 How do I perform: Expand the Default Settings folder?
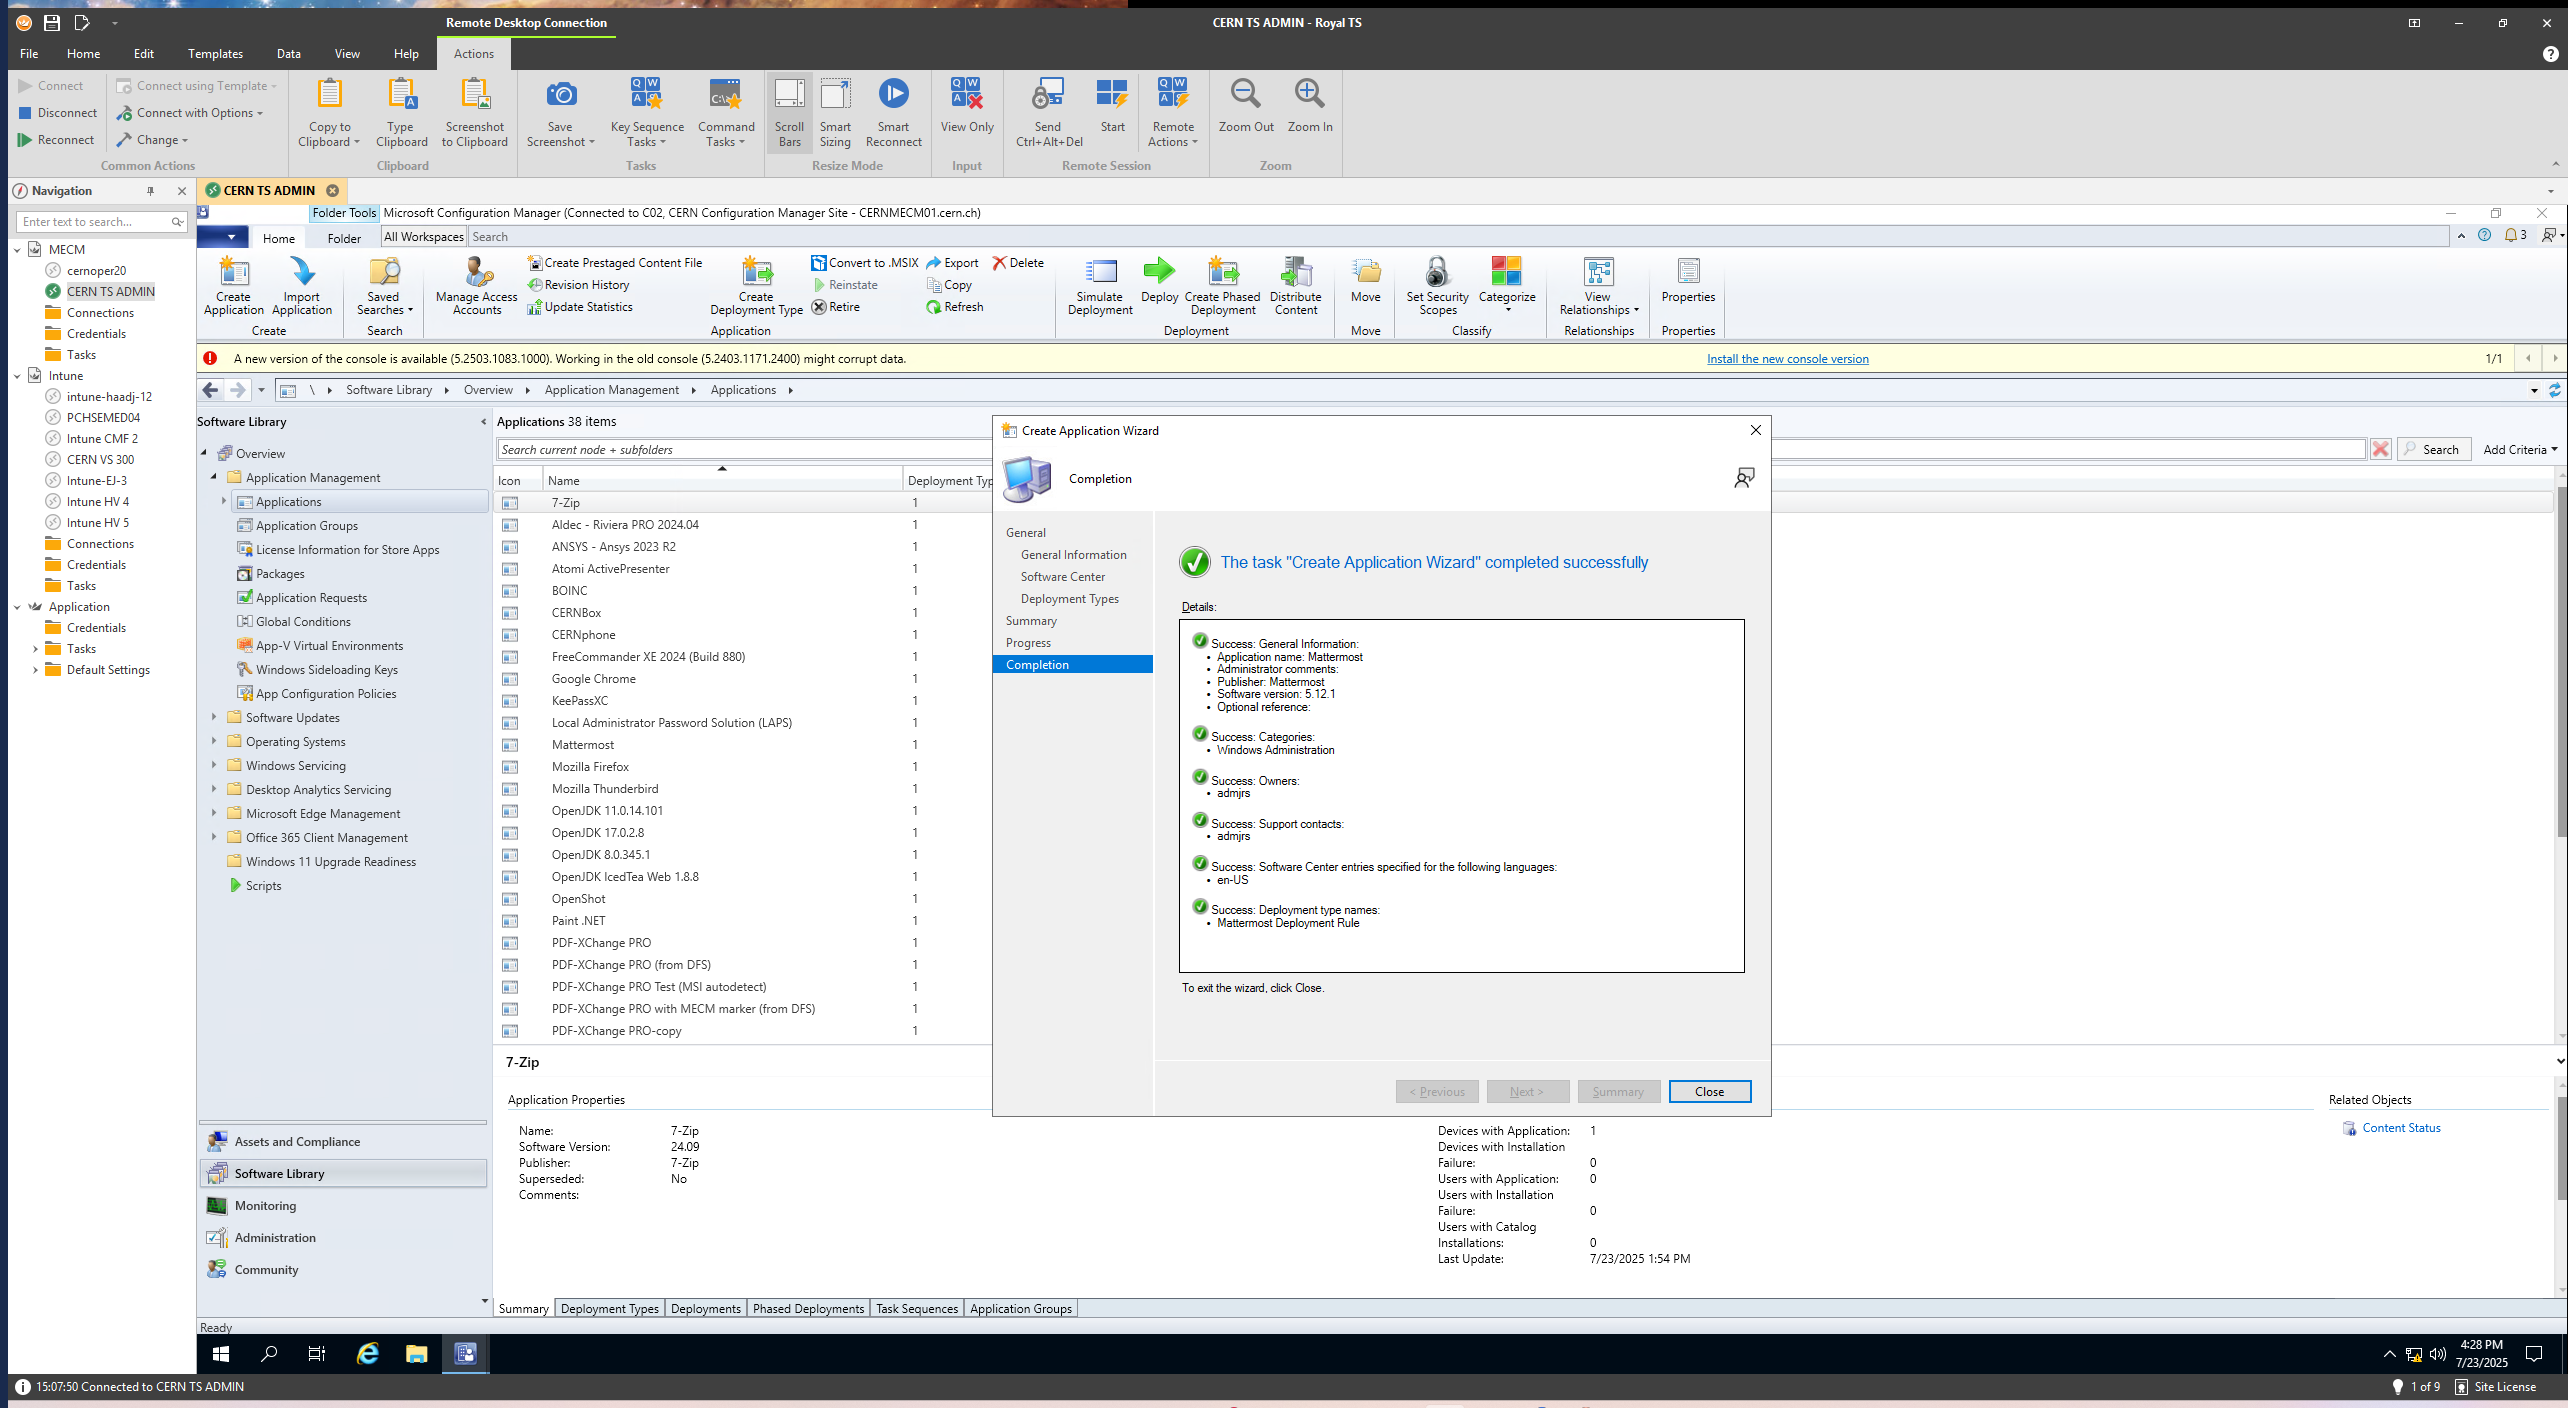click(x=36, y=670)
